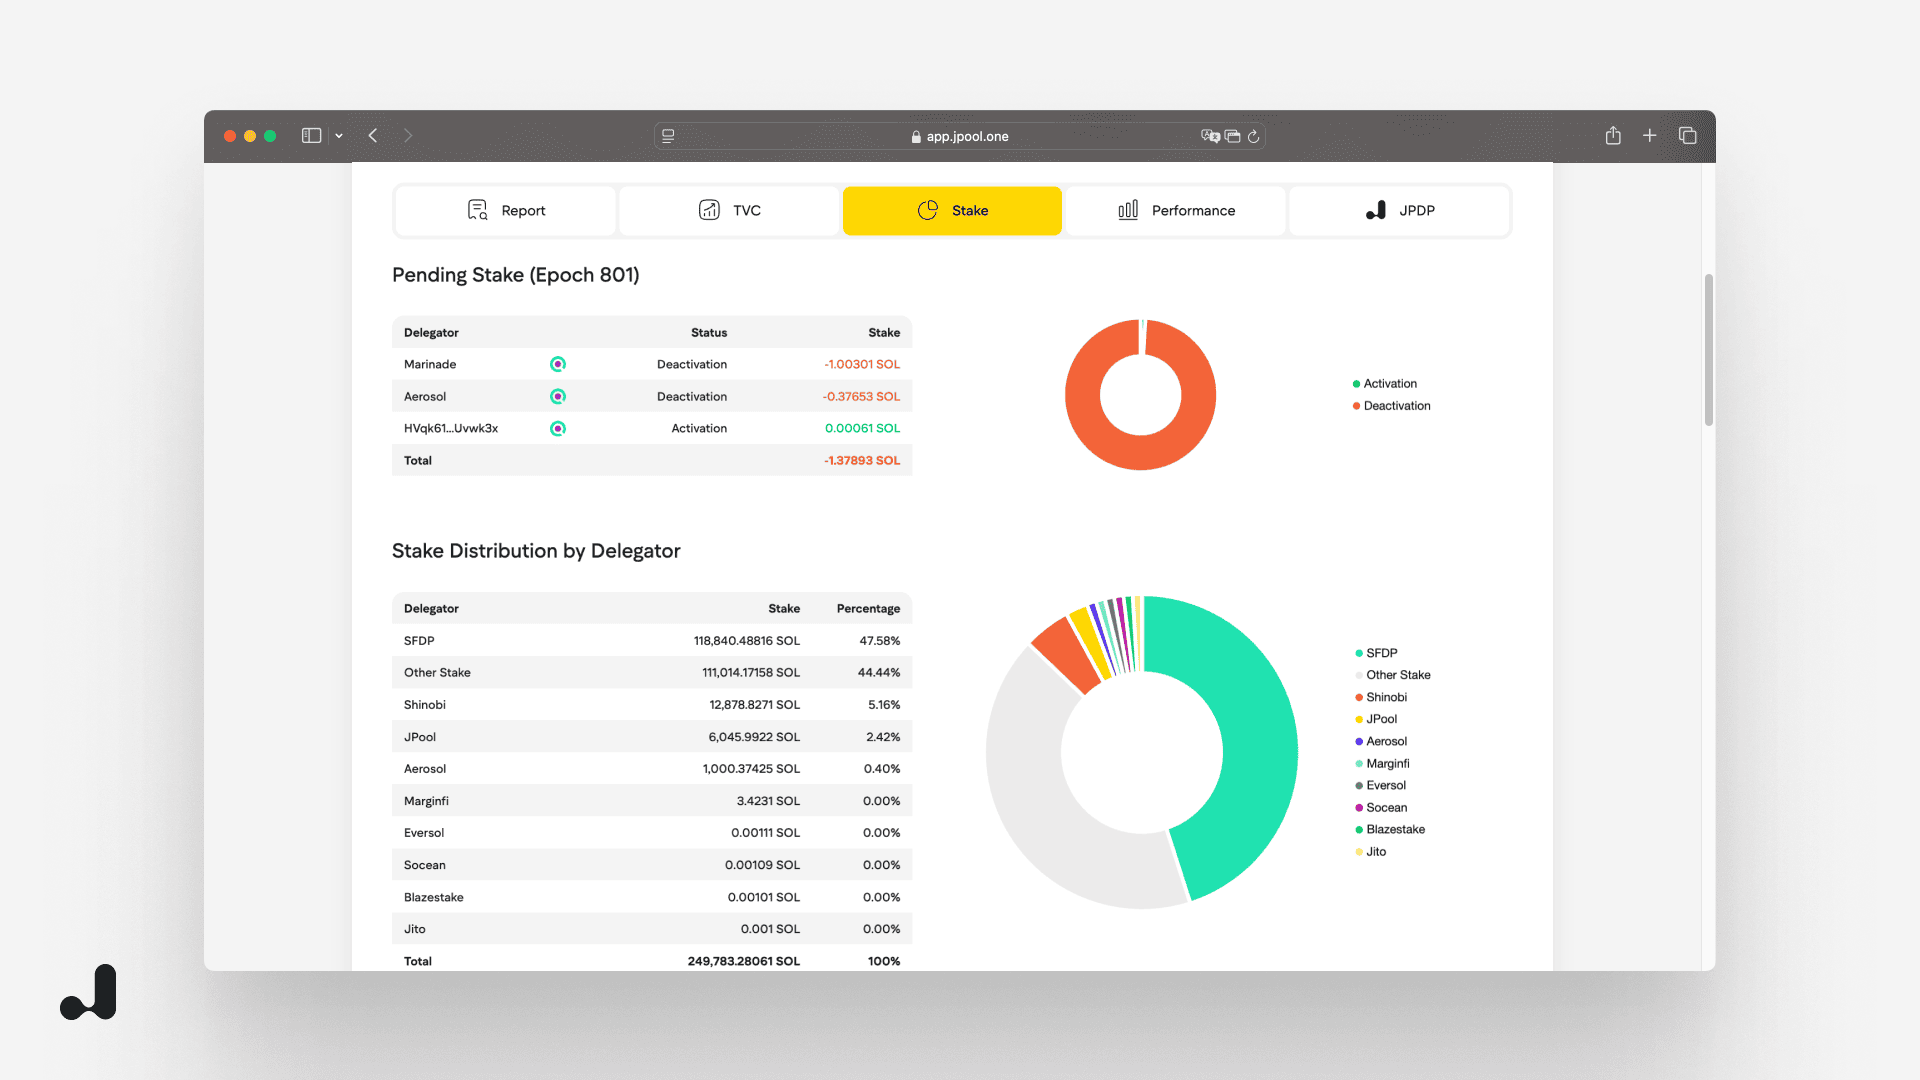Click the page reader icon in address bar
This screenshot has height=1080, width=1920.
pos(668,136)
